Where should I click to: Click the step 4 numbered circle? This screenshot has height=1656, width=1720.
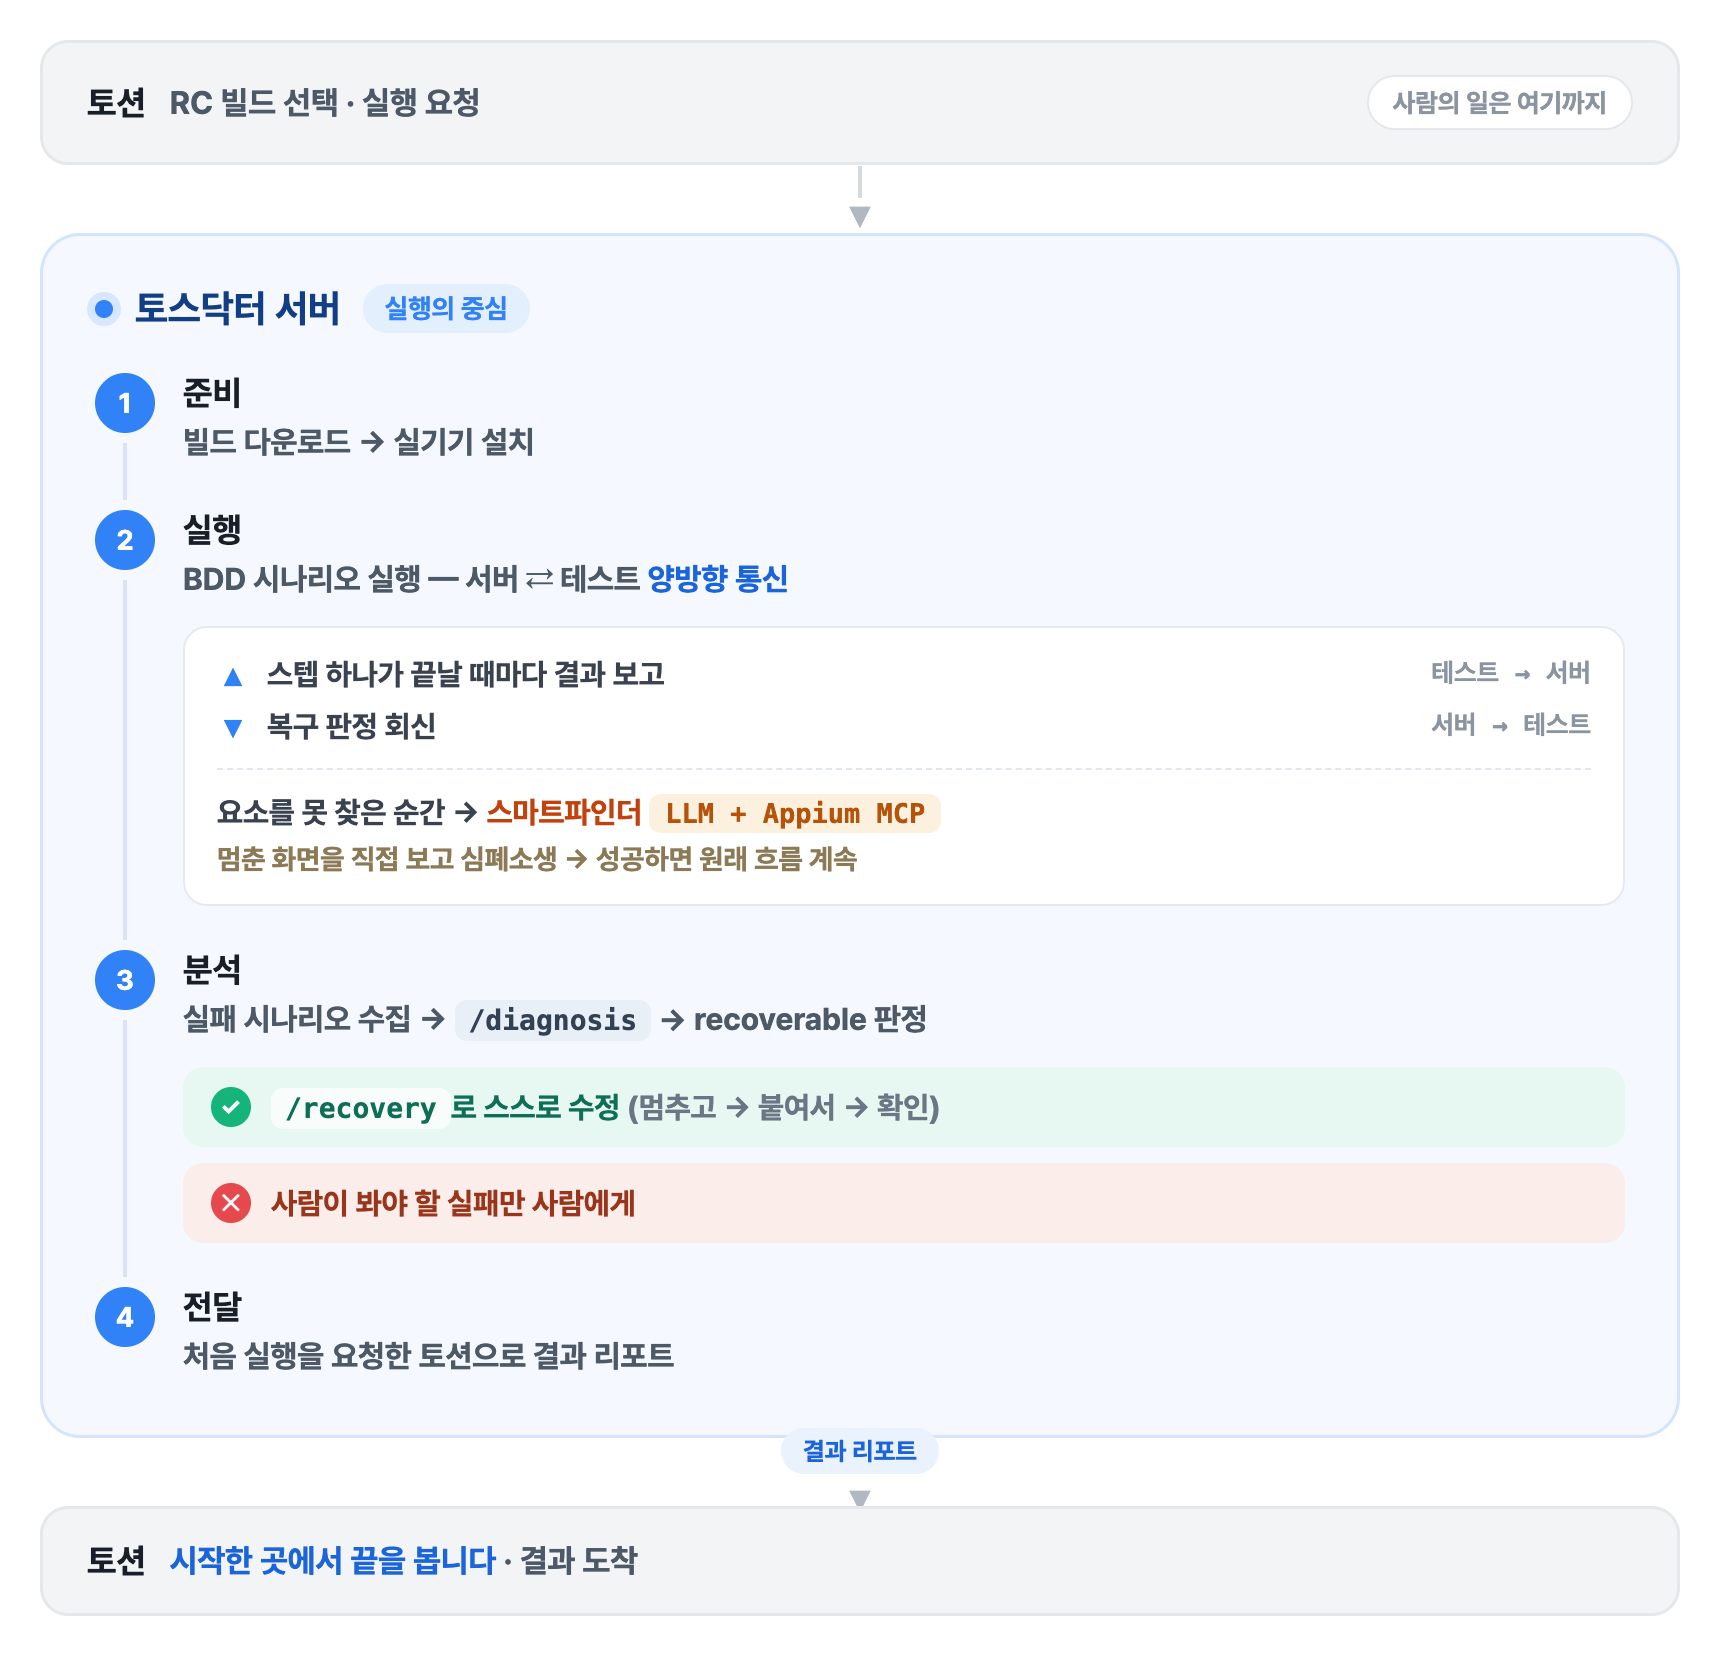coord(125,1317)
